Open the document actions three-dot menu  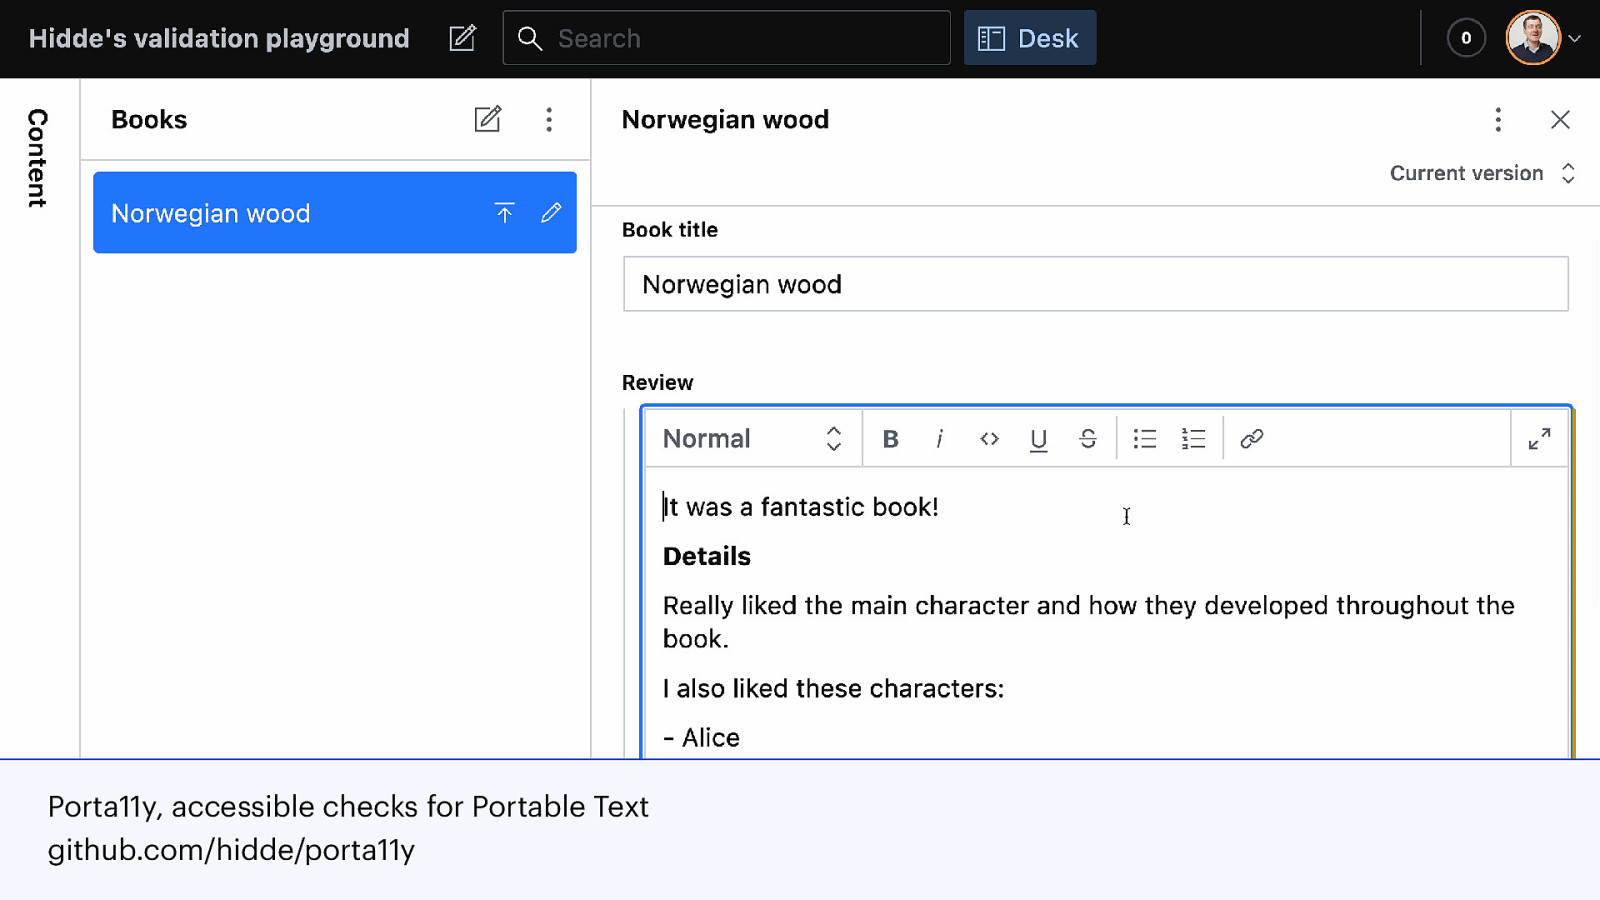(x=1498, y=120)
